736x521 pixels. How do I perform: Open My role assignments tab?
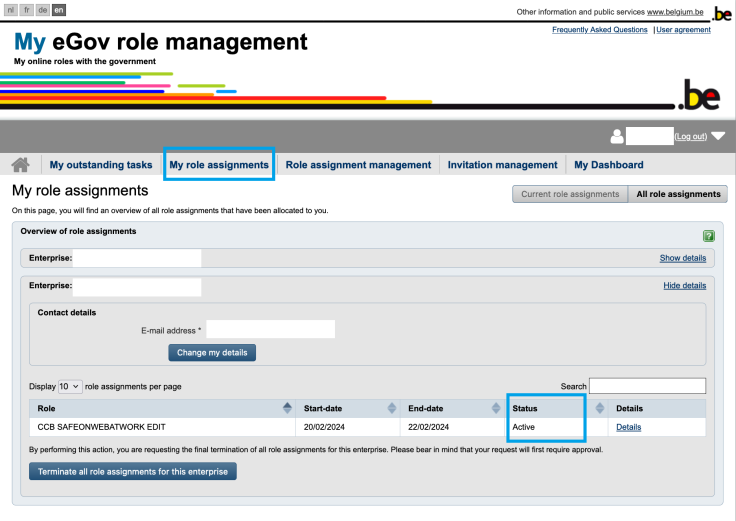point(219,165)
